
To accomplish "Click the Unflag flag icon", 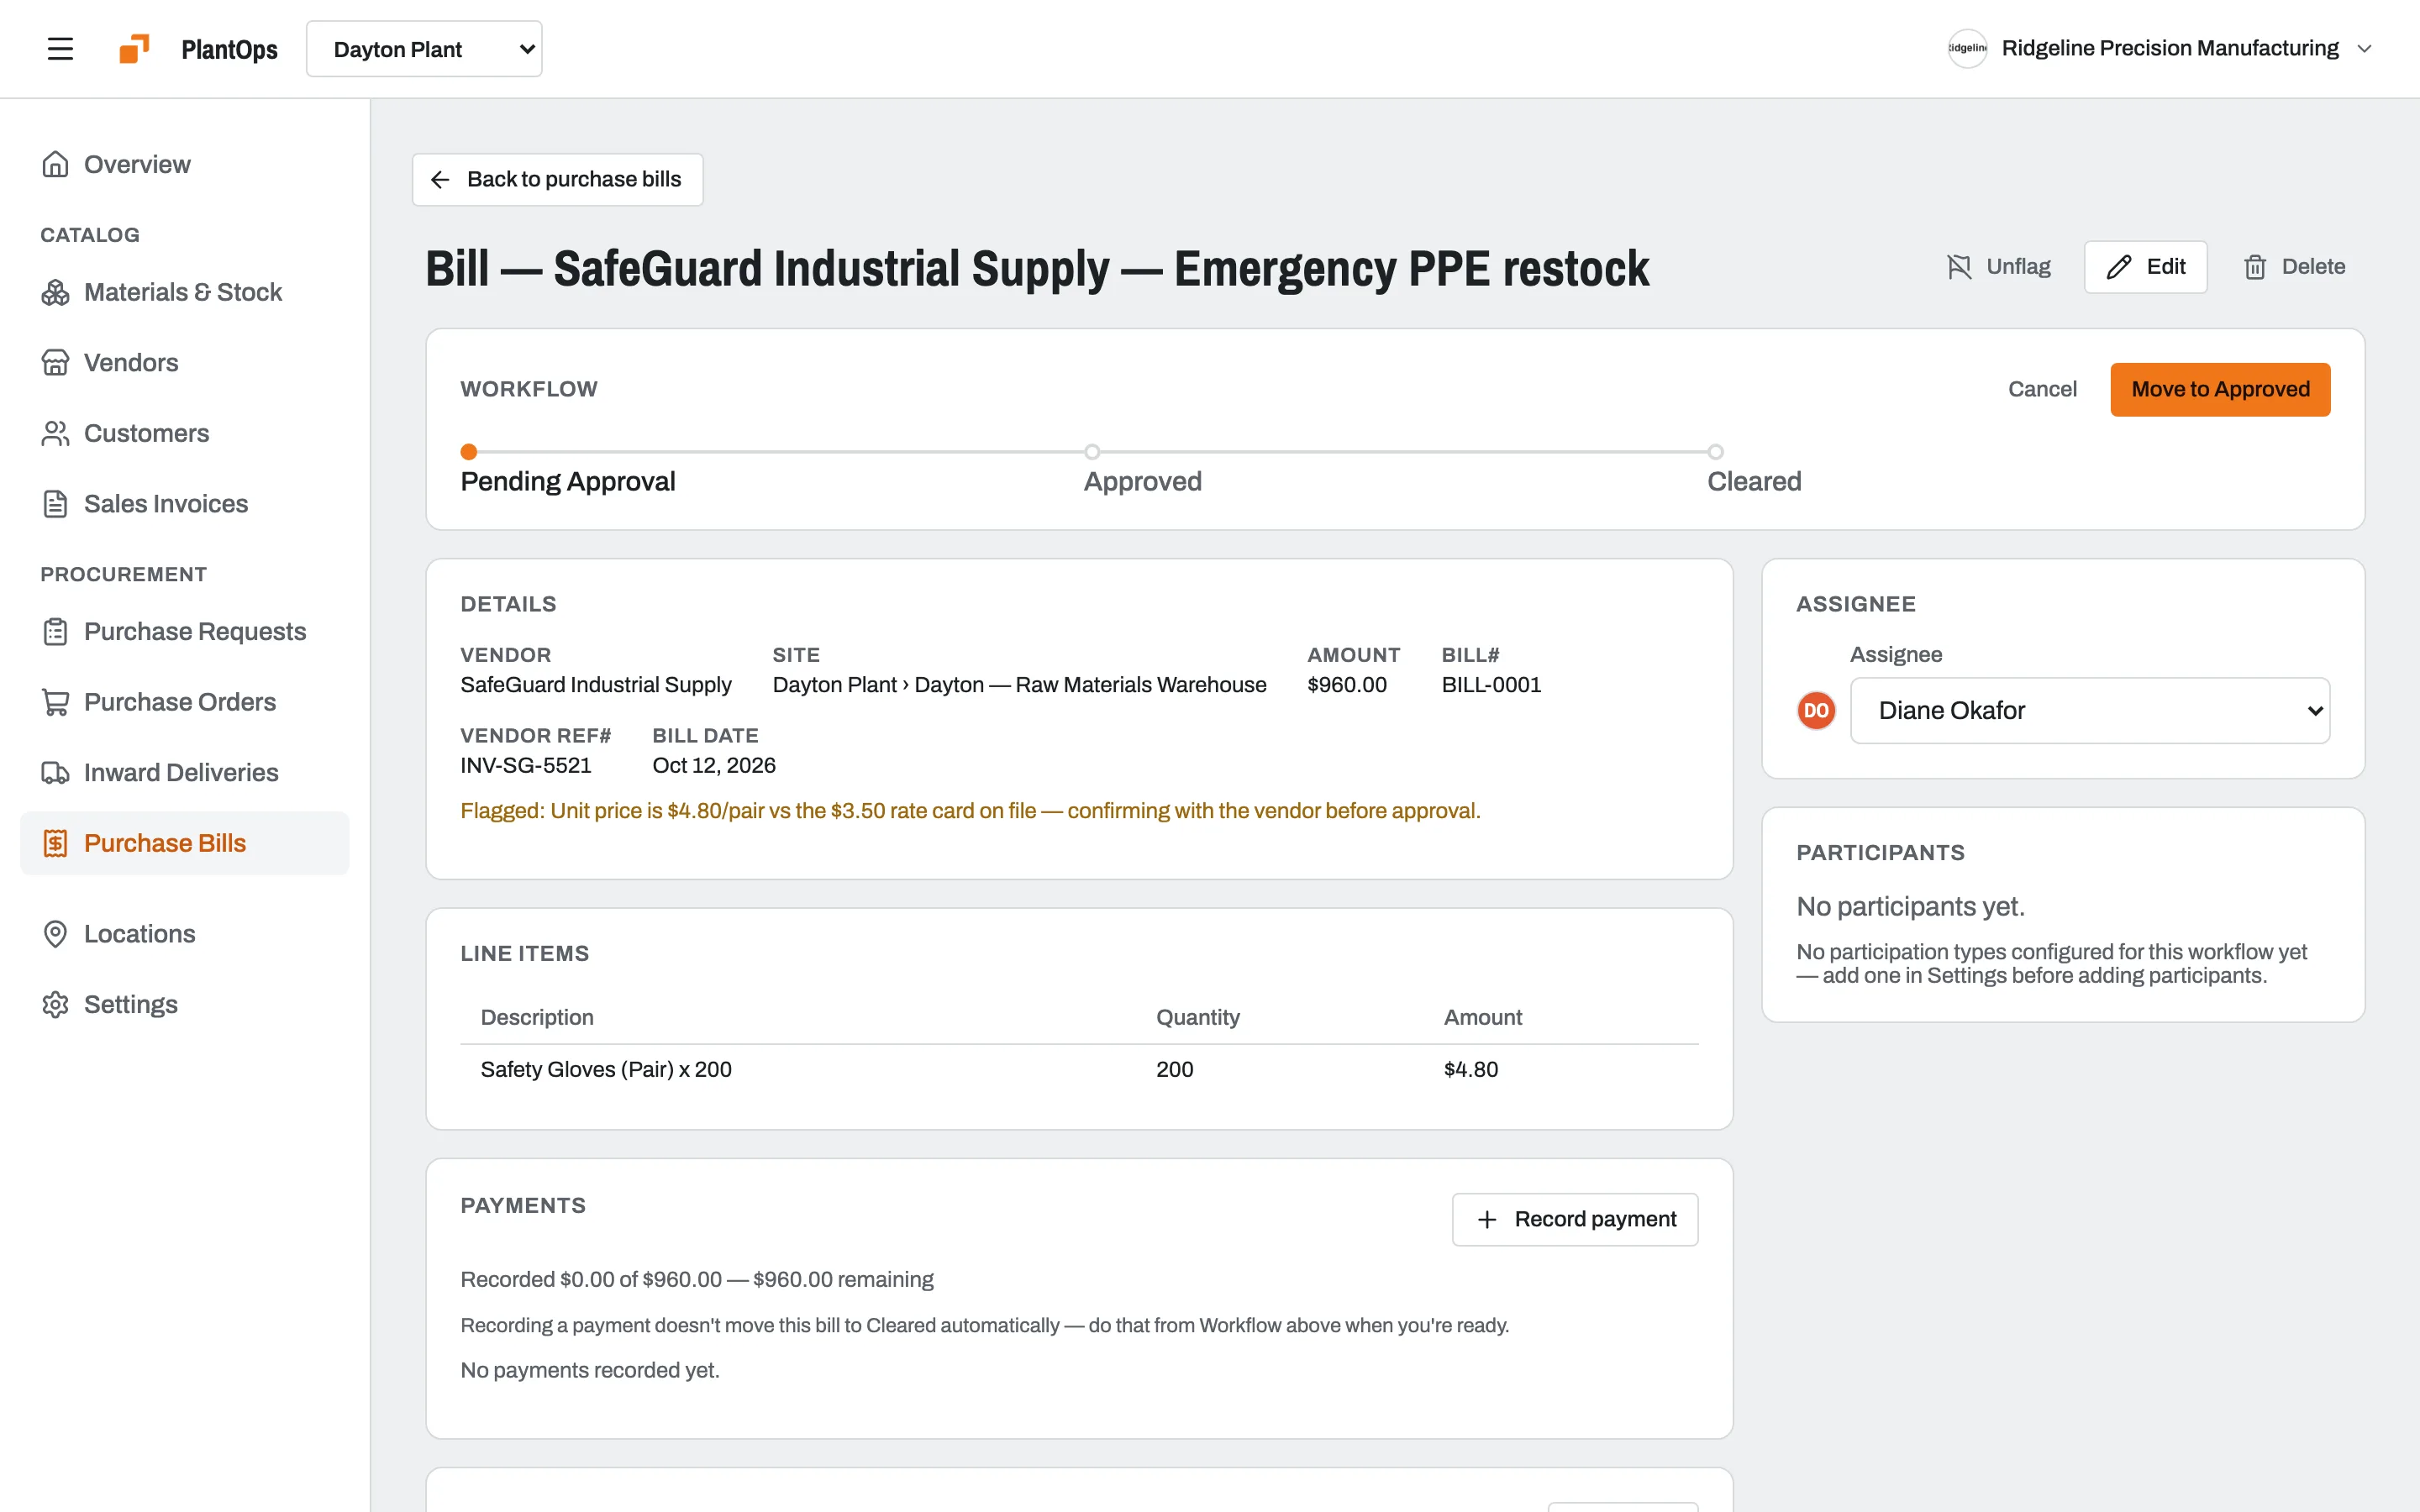I will (x=1959, y=267).
